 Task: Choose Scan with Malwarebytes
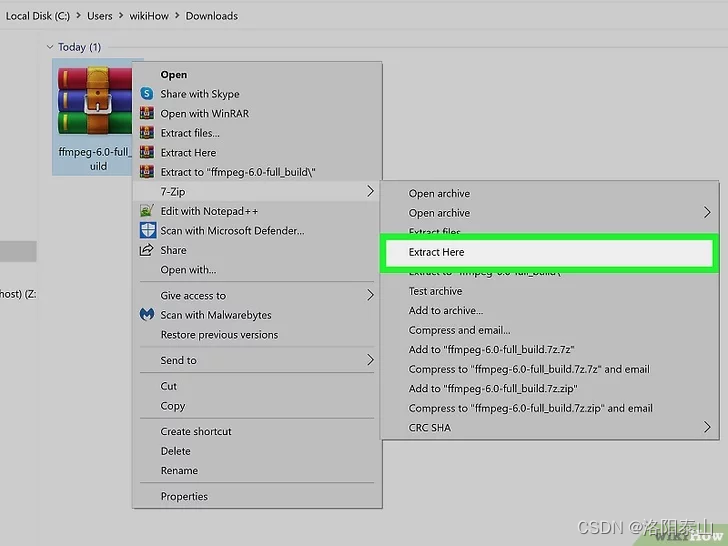click(x=257, y=315)
